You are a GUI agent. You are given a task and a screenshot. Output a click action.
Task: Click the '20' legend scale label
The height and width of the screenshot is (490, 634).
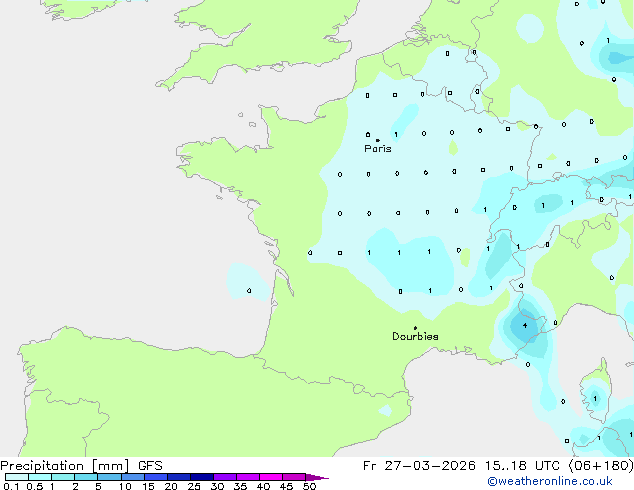(171, 486)
